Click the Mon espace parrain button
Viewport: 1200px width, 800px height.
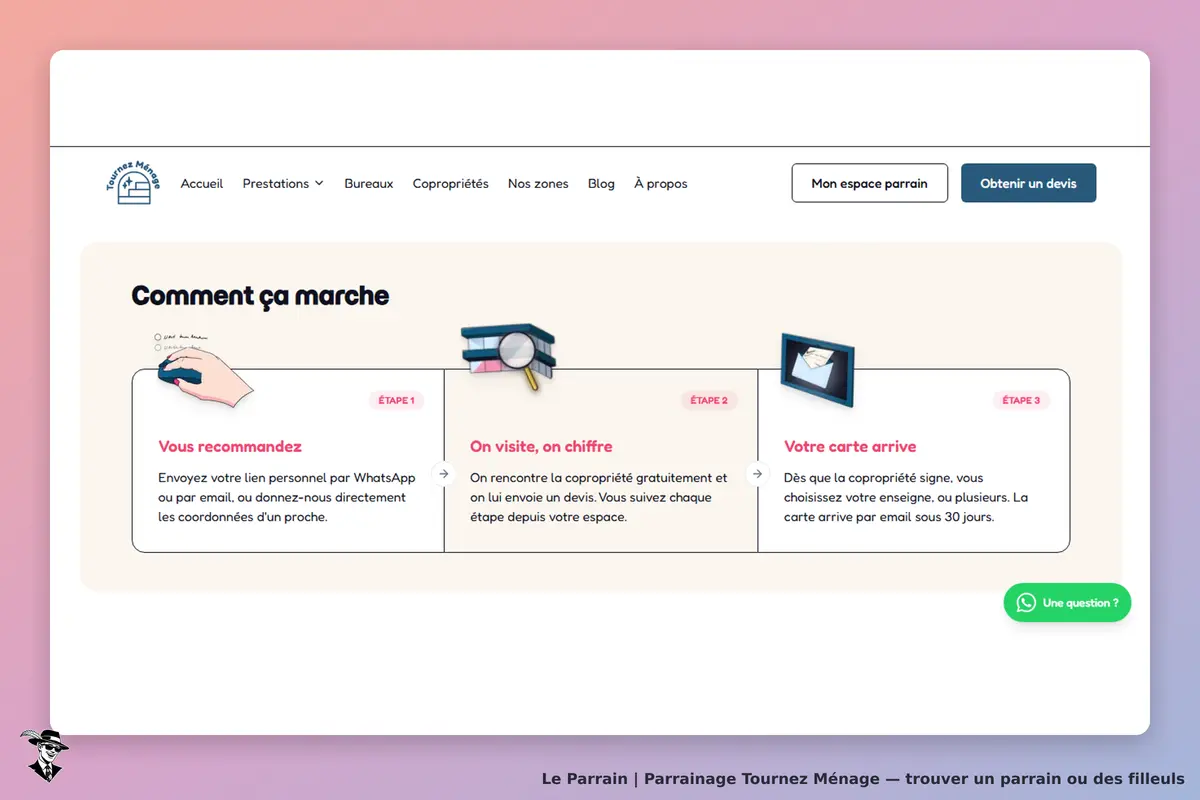[x=870, y=183]
